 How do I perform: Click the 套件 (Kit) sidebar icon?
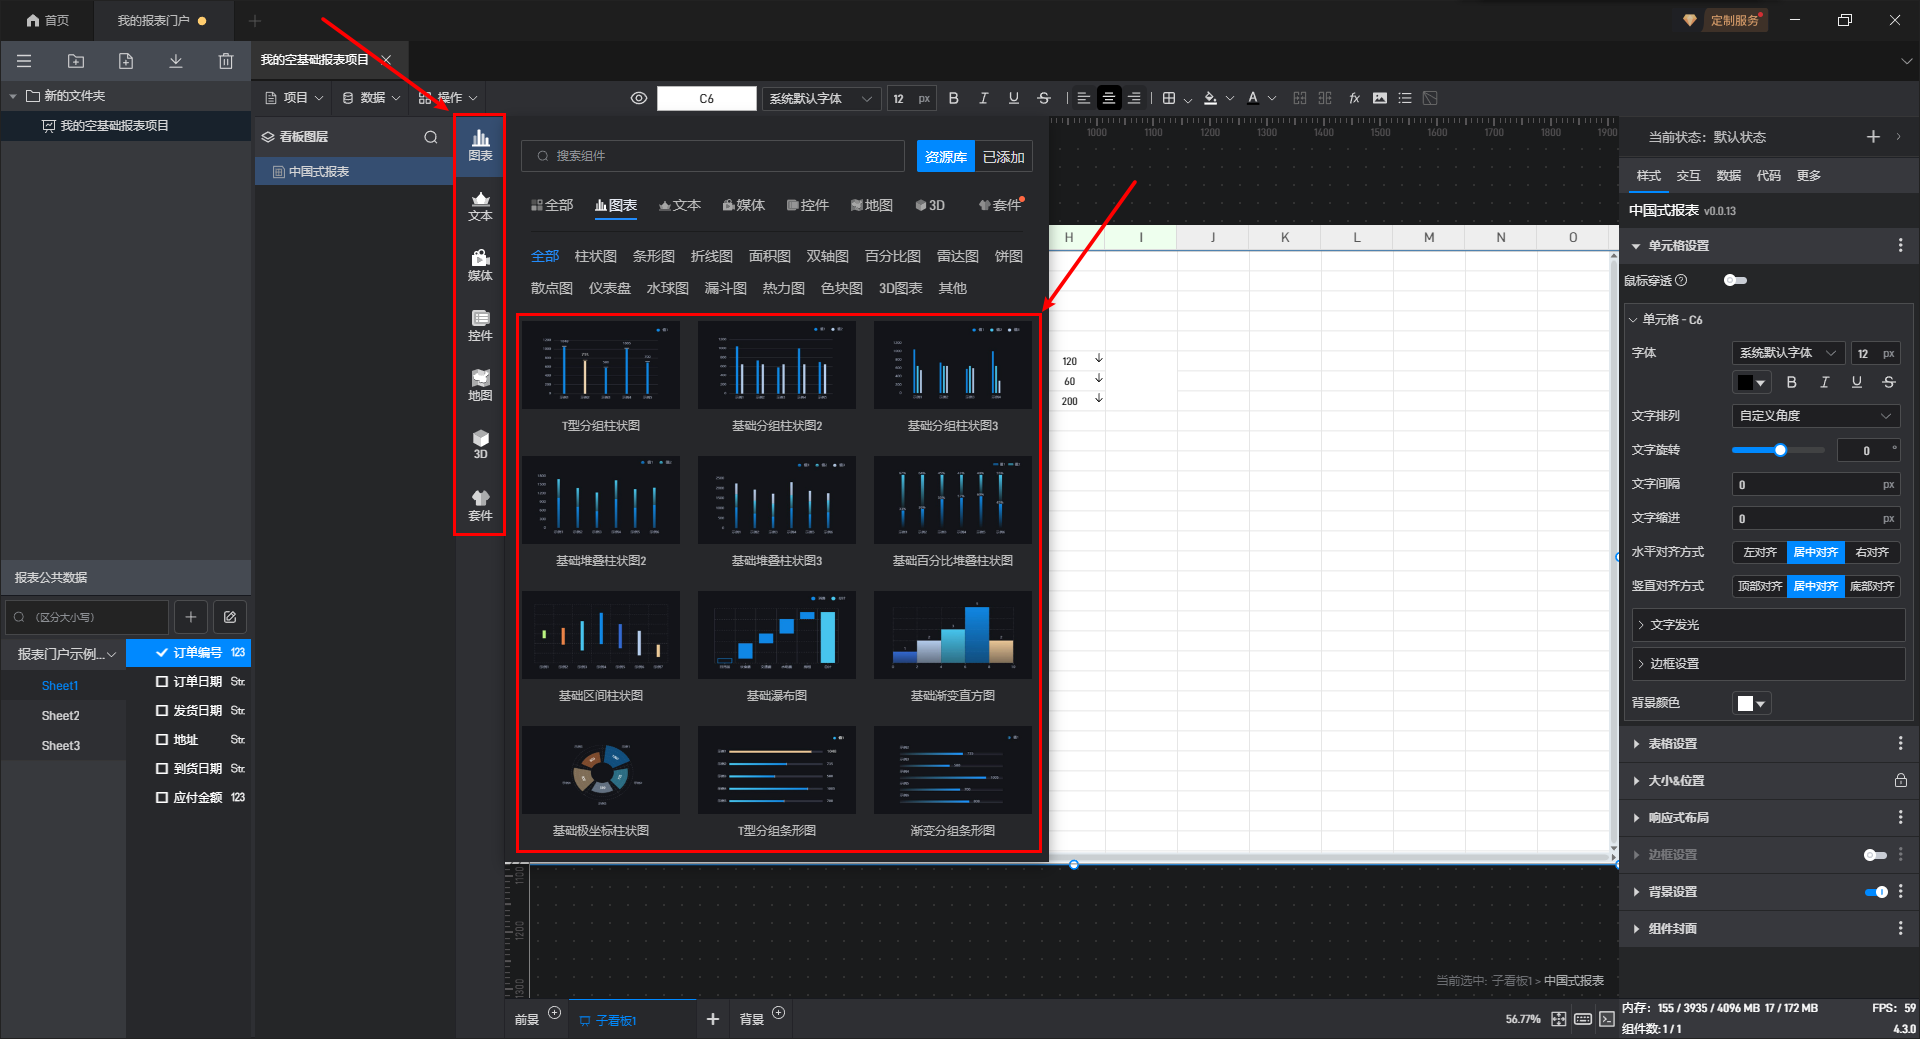(x=480, y=505)
